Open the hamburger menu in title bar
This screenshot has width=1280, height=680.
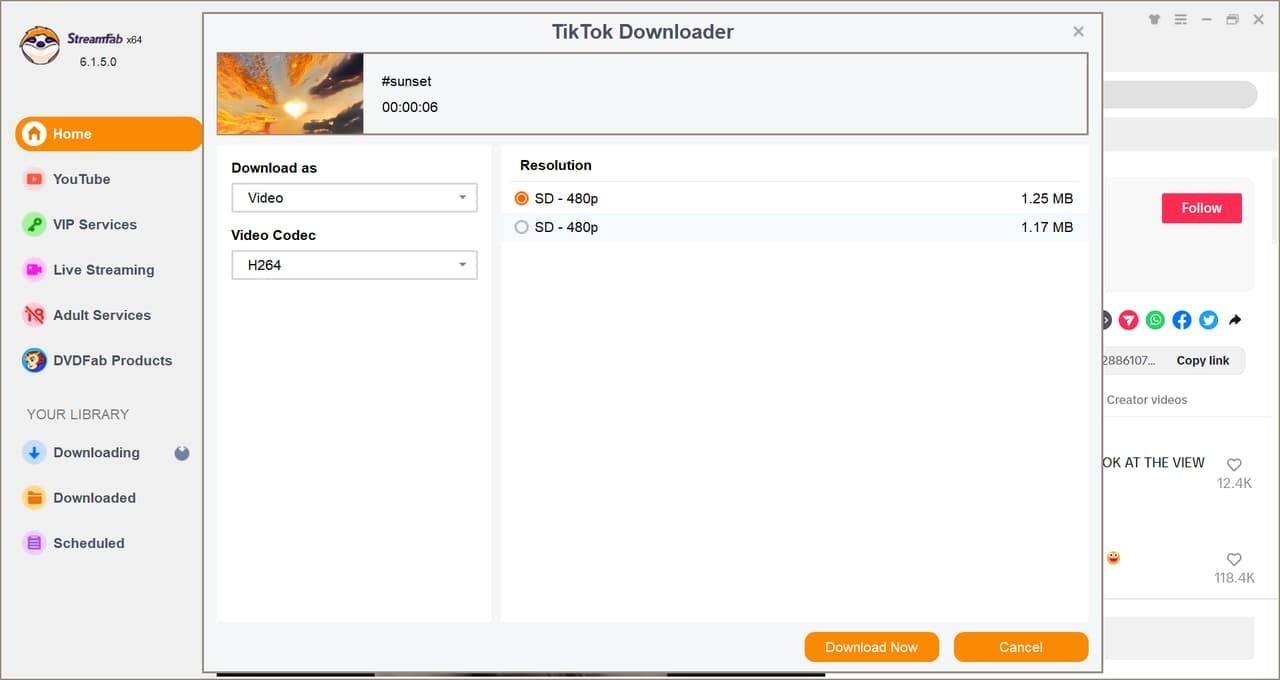(1181, 19)
